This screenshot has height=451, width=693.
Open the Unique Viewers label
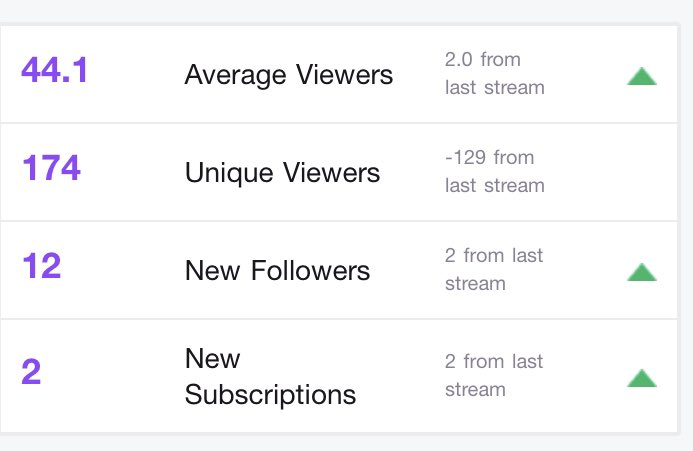pos(282,173)
